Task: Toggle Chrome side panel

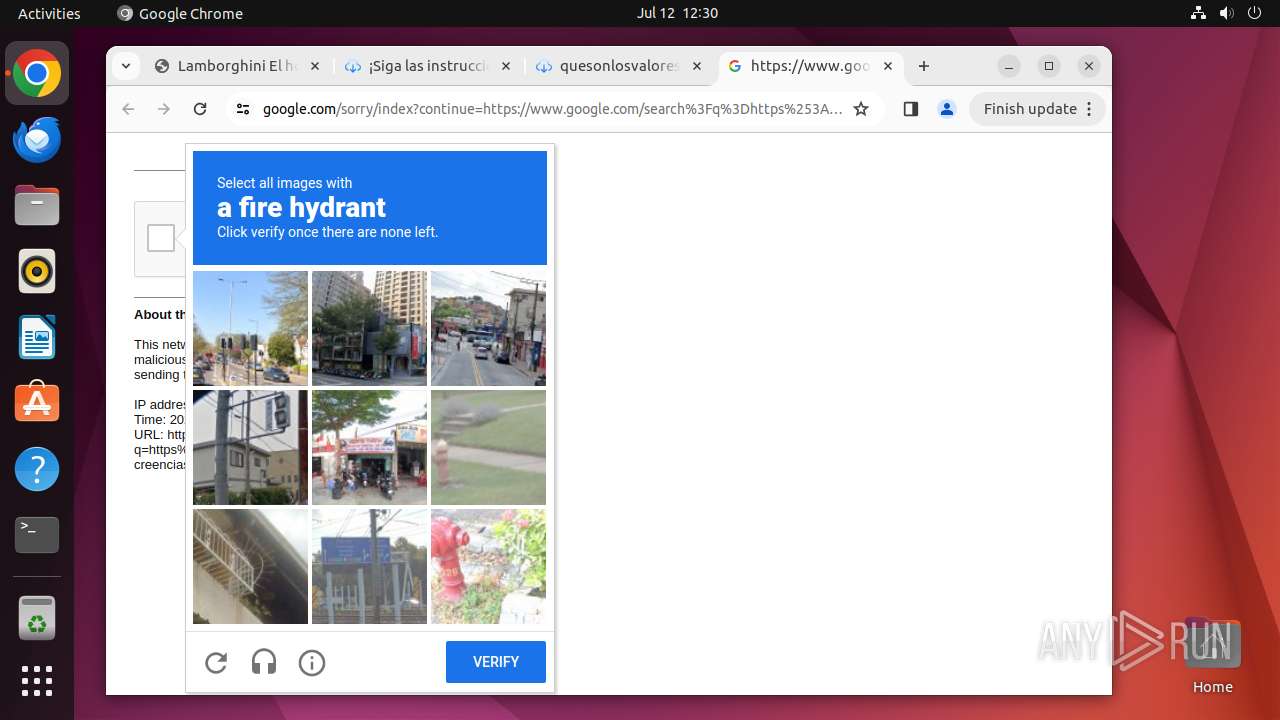Action: (910, 109)
